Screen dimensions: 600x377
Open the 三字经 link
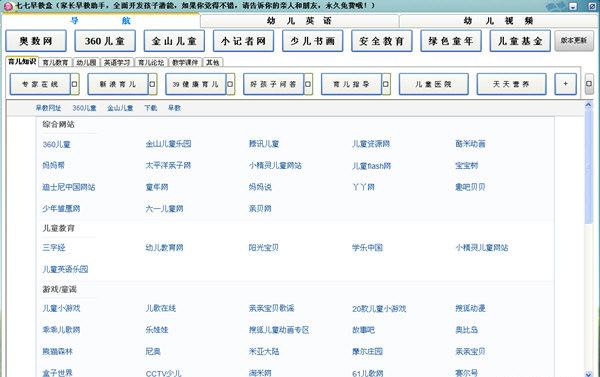click(54, 248)
